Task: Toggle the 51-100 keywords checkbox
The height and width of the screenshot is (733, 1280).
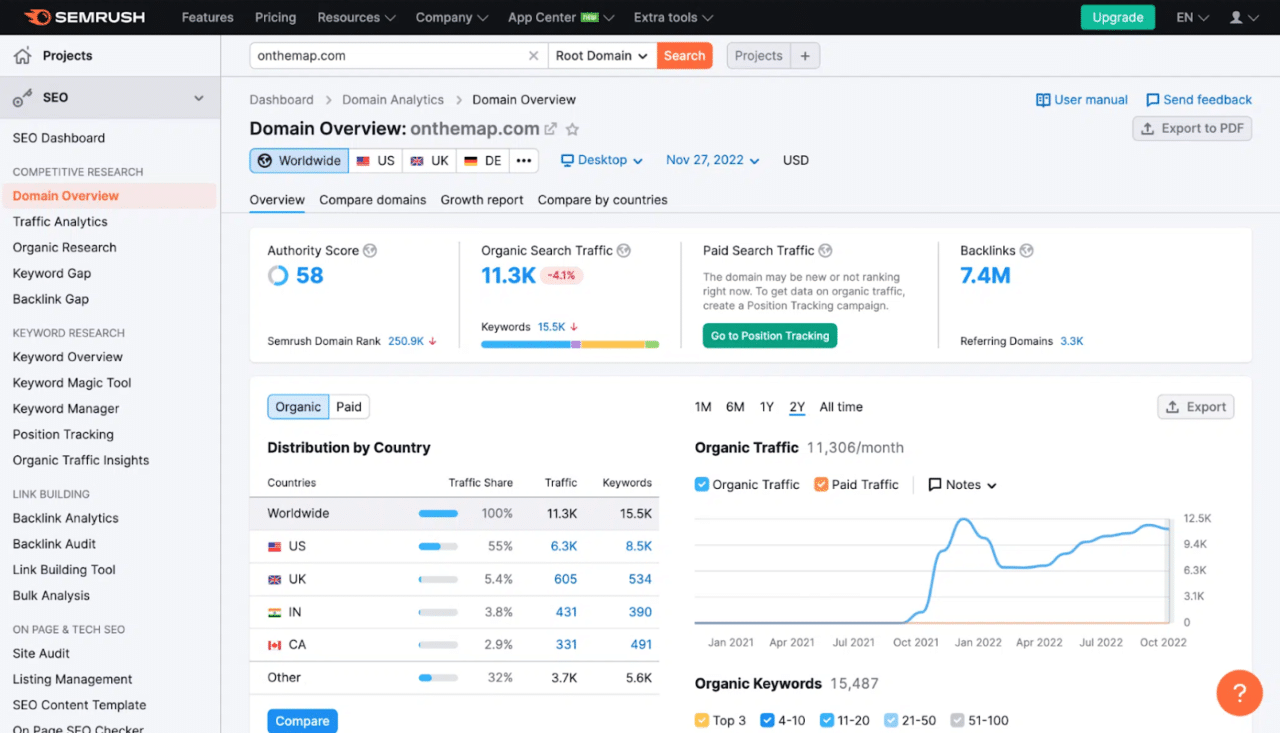Action: coord(957,721)
